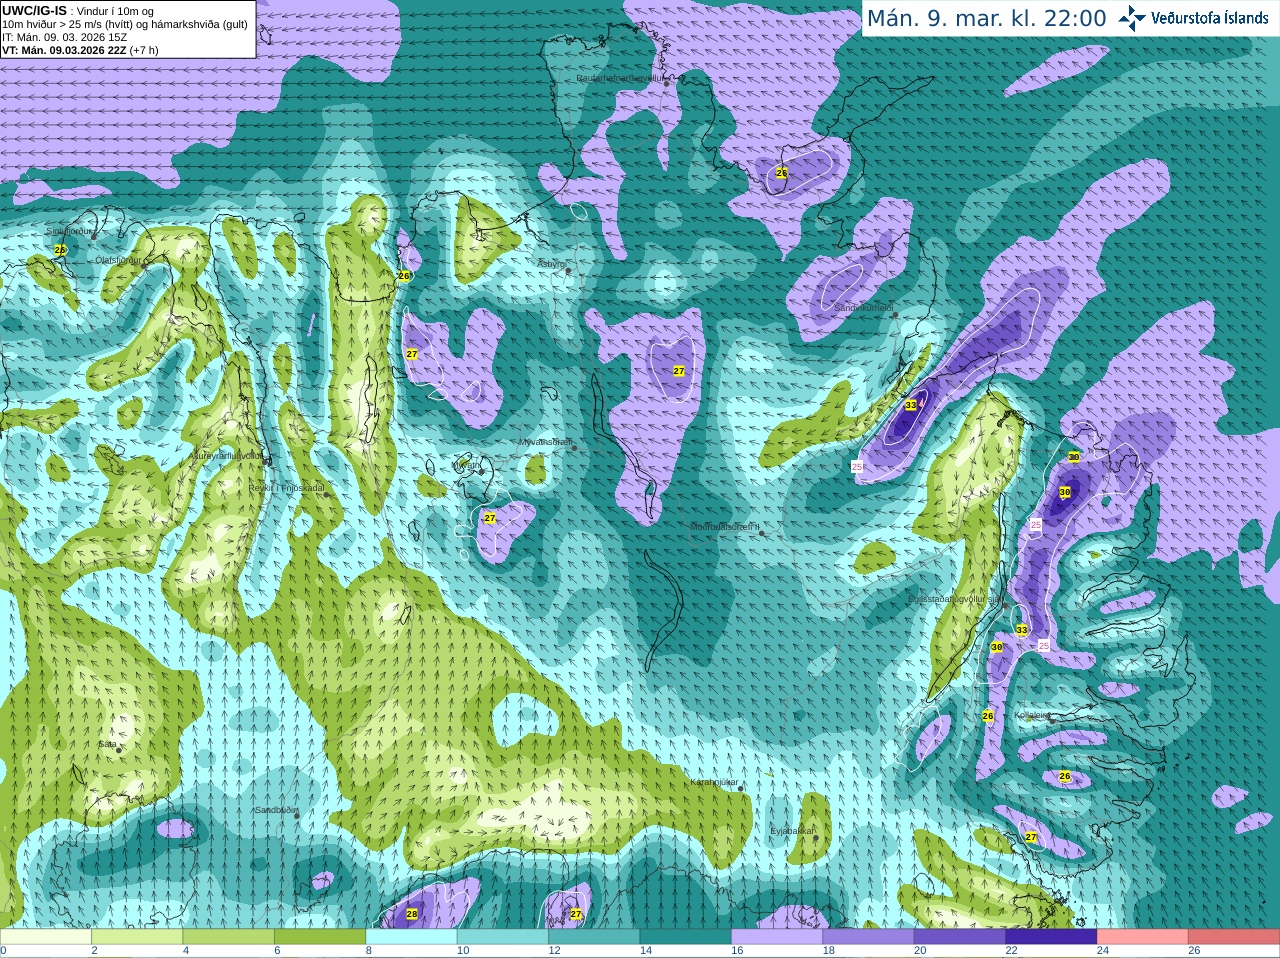
Task: Click the Sandvíkurheiði station label
Action: (864, 309)
